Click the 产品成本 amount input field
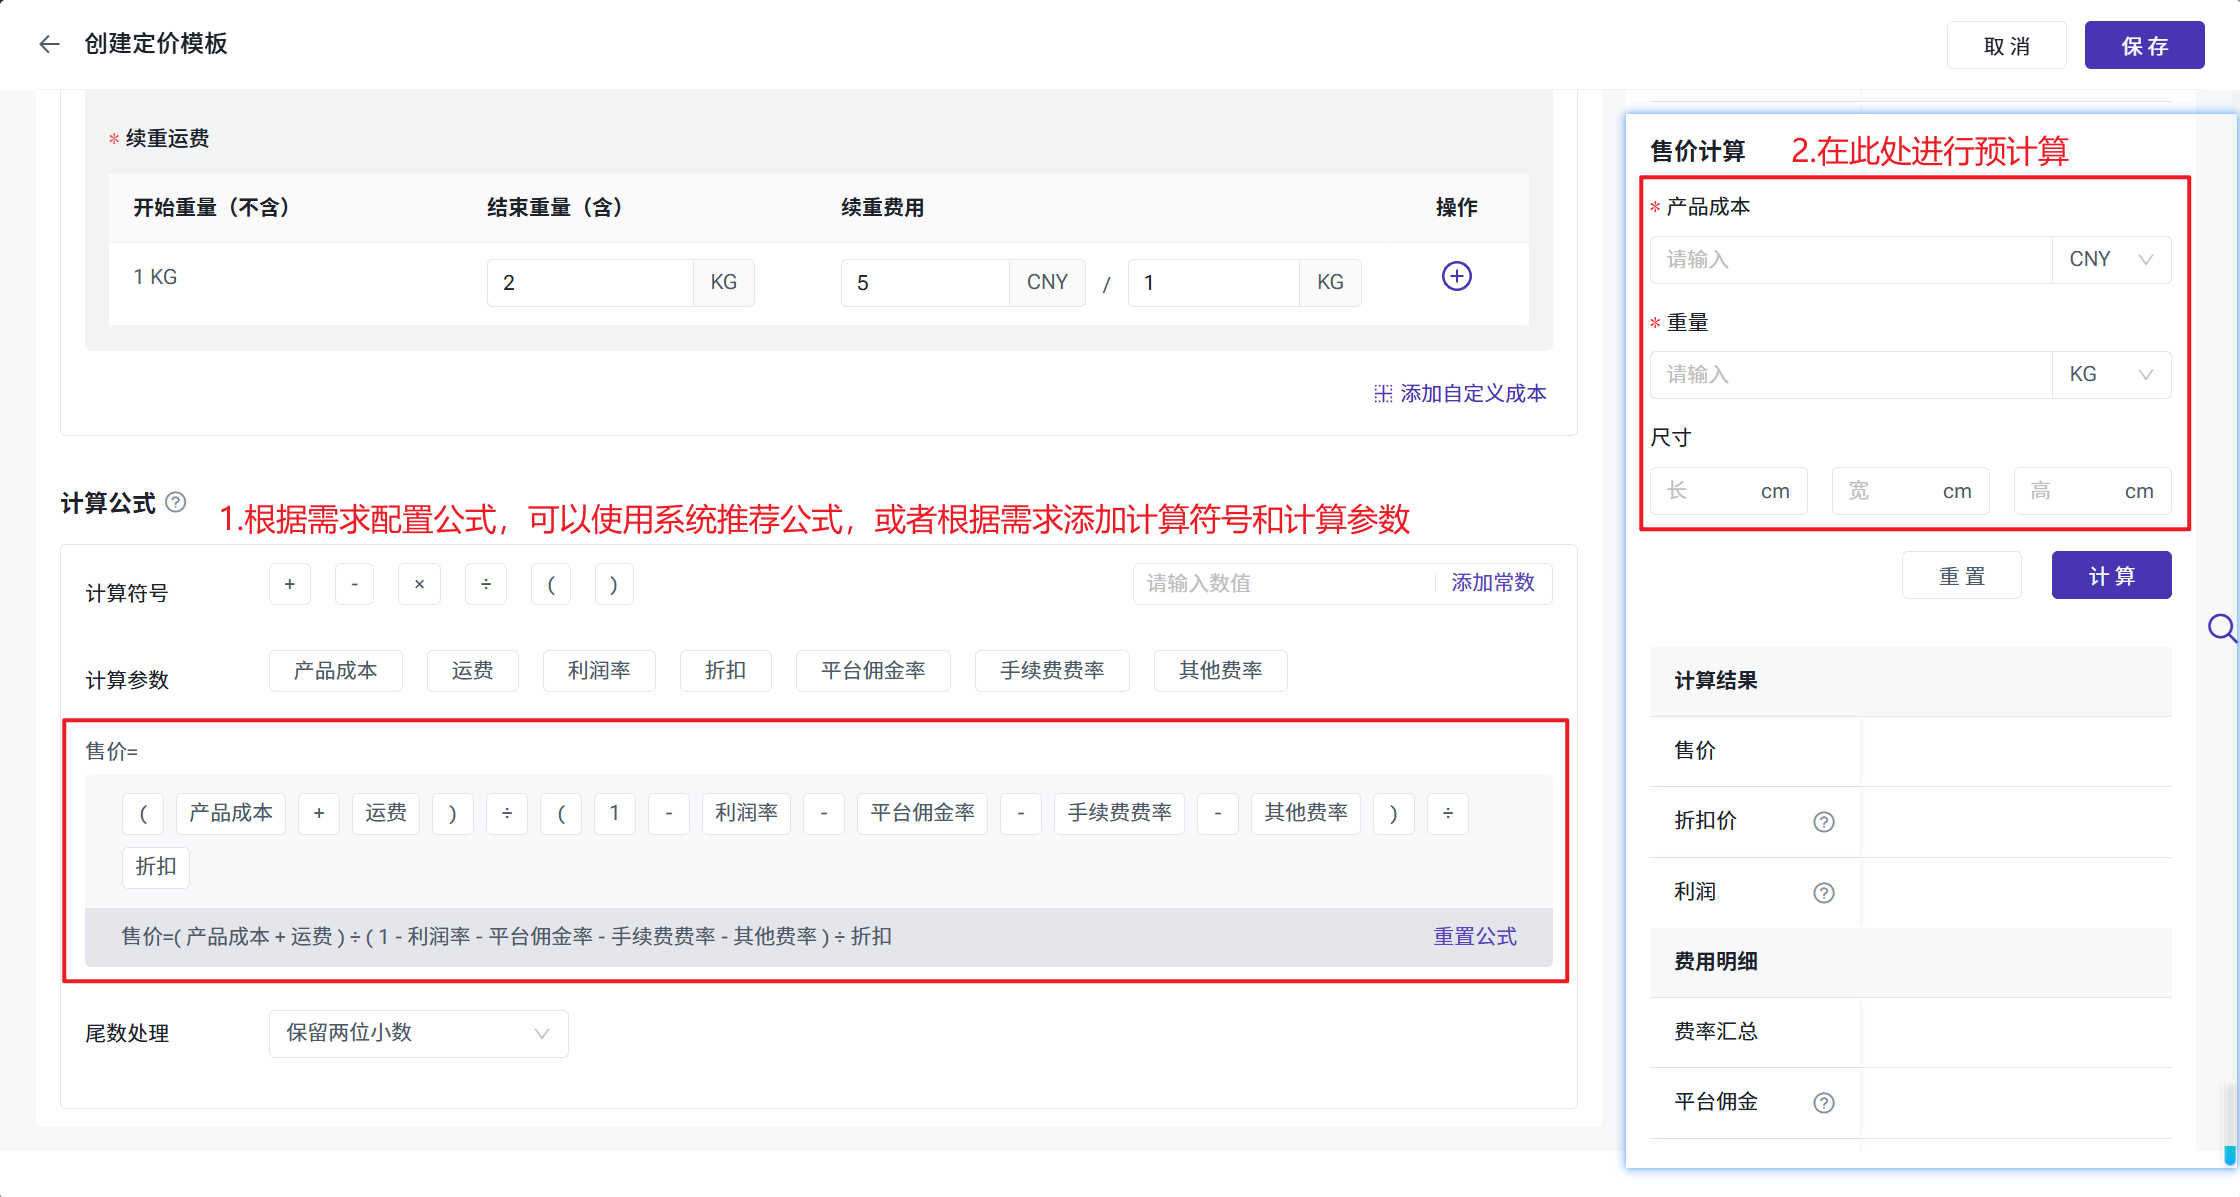This screenshot has height=1197, width=2240. click(1850, 260)
